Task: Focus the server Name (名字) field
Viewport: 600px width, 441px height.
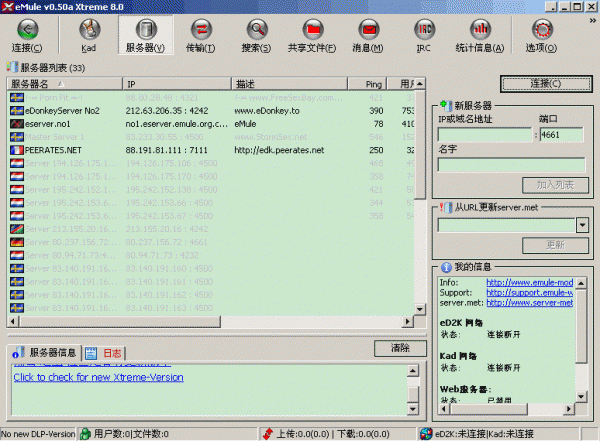Action: tap(511, 165)
